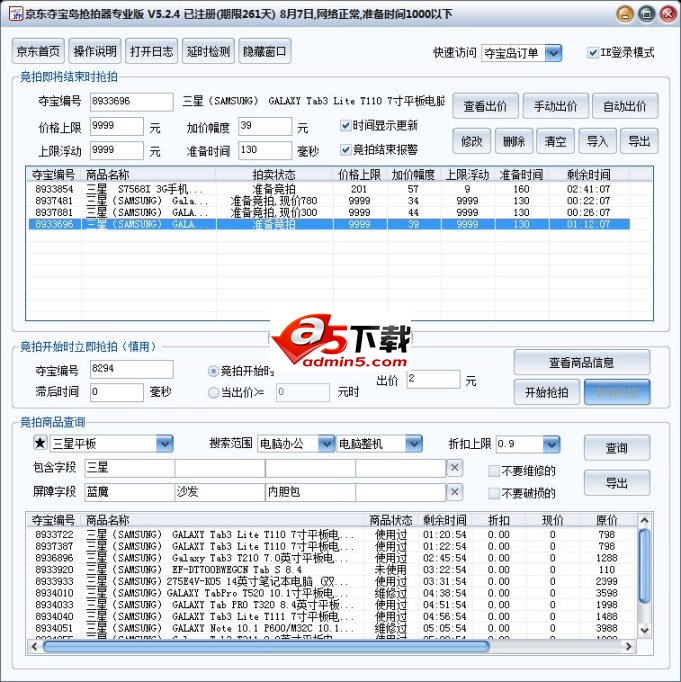The image size is (681, 682).
Task: Click 手动出价 button
Action: point(555,106)
